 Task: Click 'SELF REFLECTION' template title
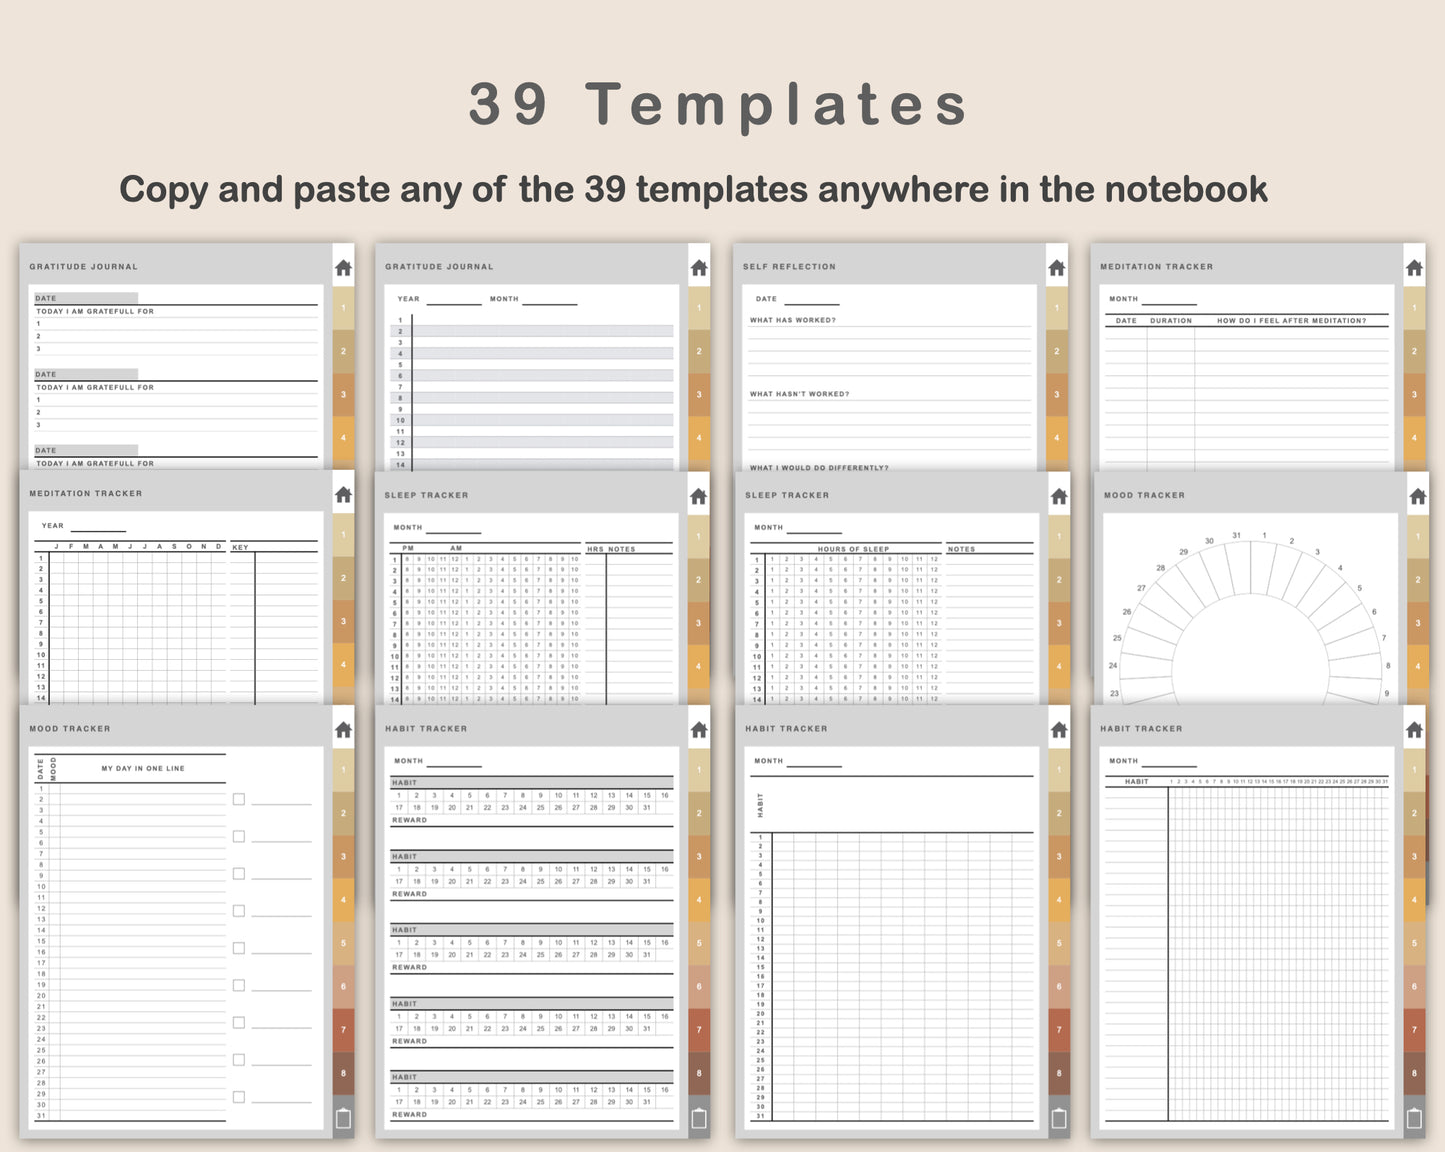click(789, 267)
